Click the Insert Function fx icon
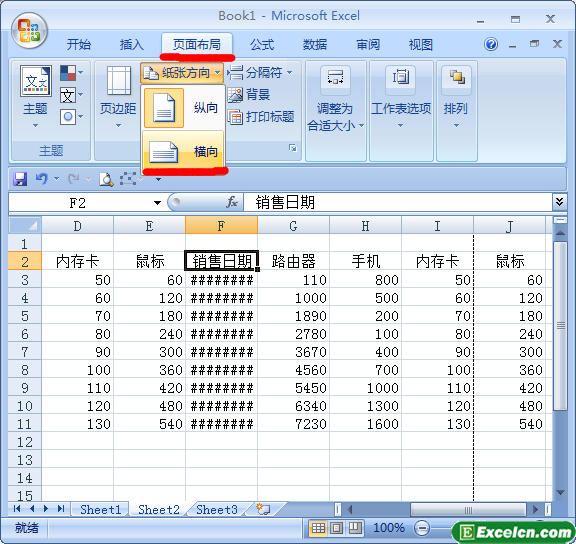 (x=232, y=202)
